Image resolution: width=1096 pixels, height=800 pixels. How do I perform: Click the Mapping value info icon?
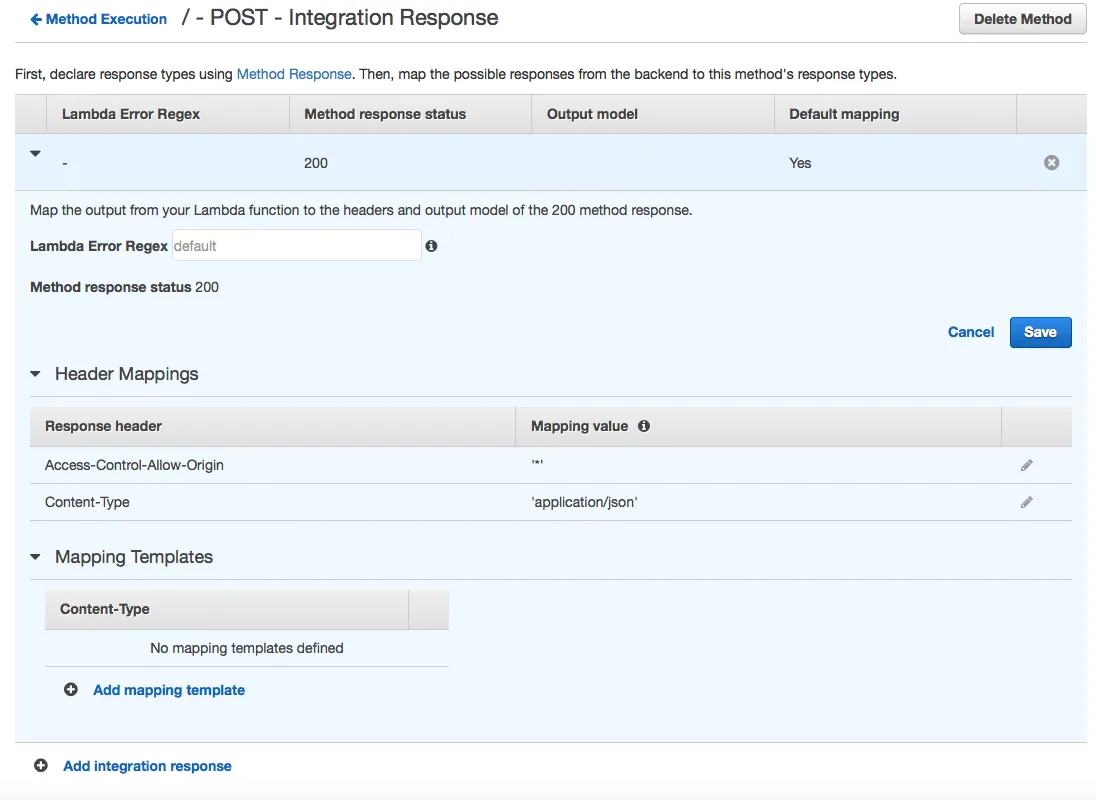644,426
